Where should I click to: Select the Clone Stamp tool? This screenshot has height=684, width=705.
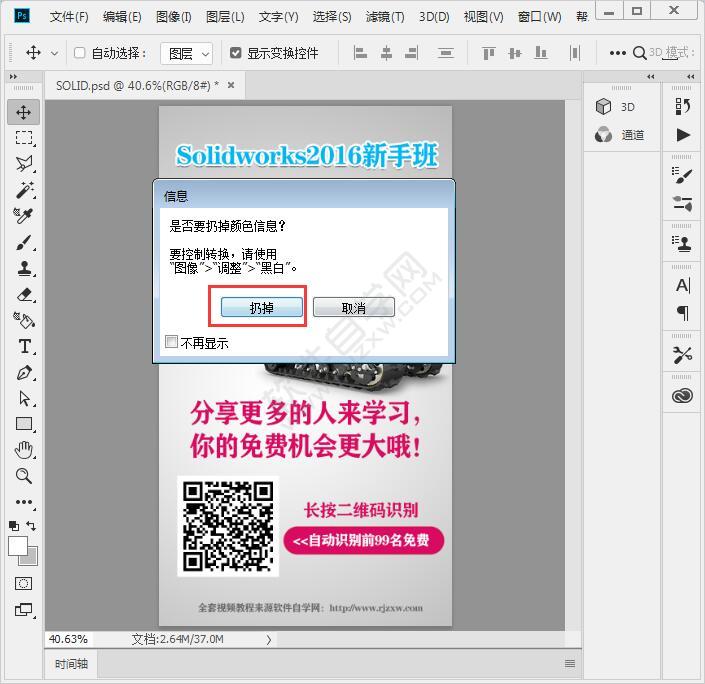click(x=24, y=268)
